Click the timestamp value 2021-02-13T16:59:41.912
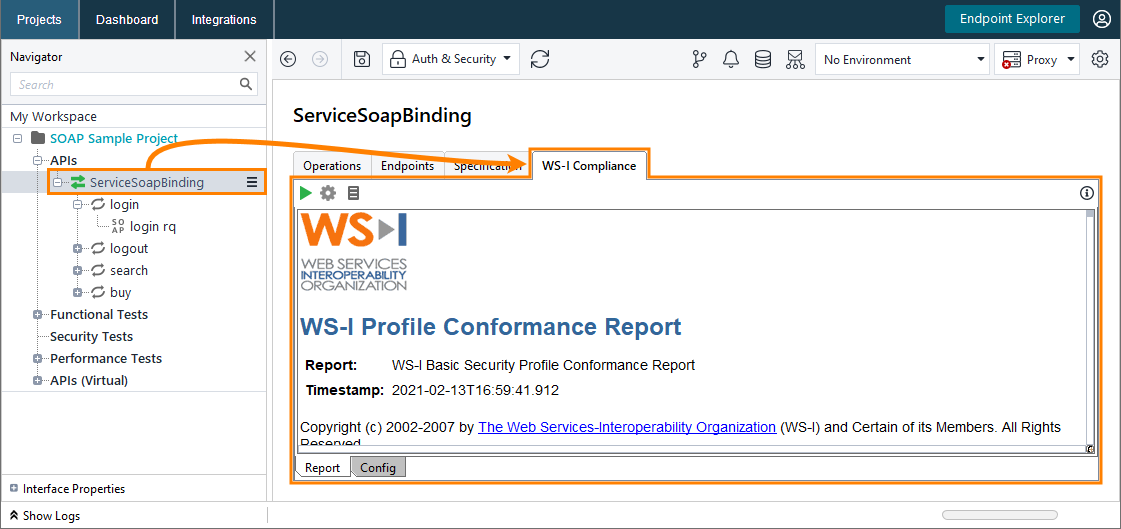1121x529 pixels. [x=475, y=390]
